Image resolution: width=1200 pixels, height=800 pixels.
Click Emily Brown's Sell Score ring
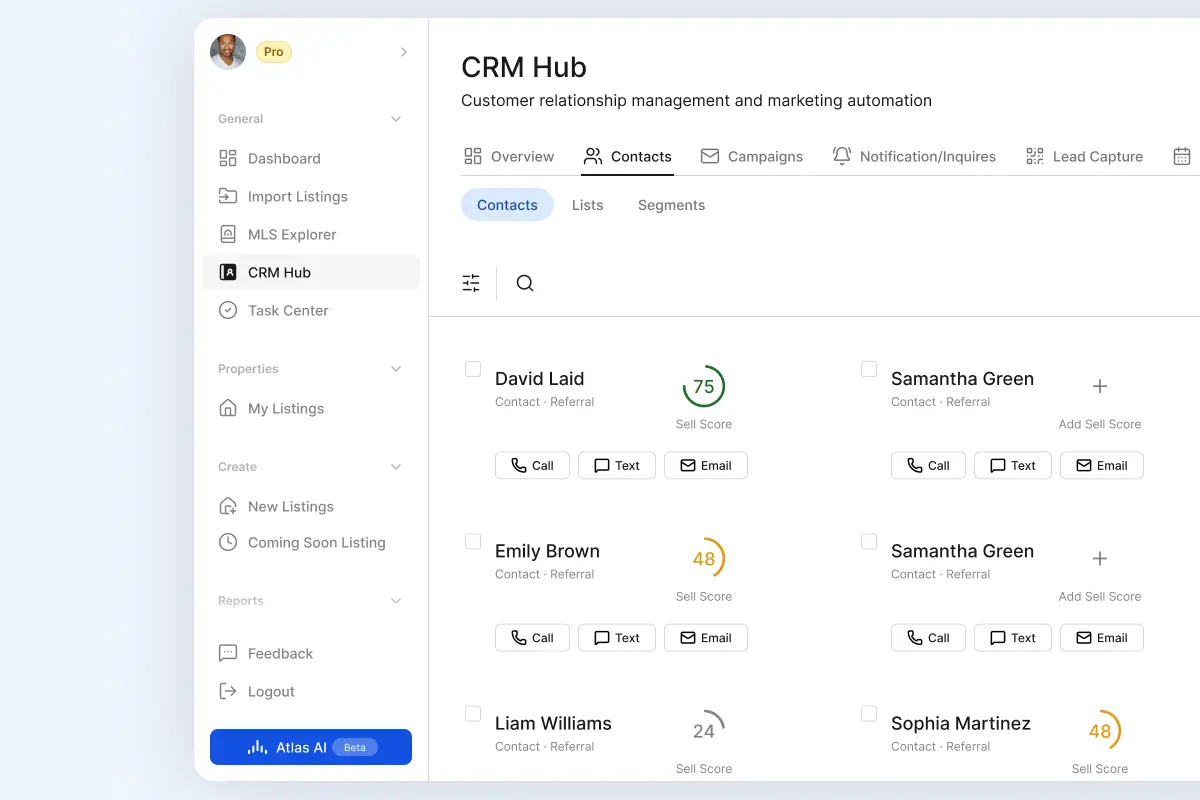pyautogui.click(x=704, y=558)
